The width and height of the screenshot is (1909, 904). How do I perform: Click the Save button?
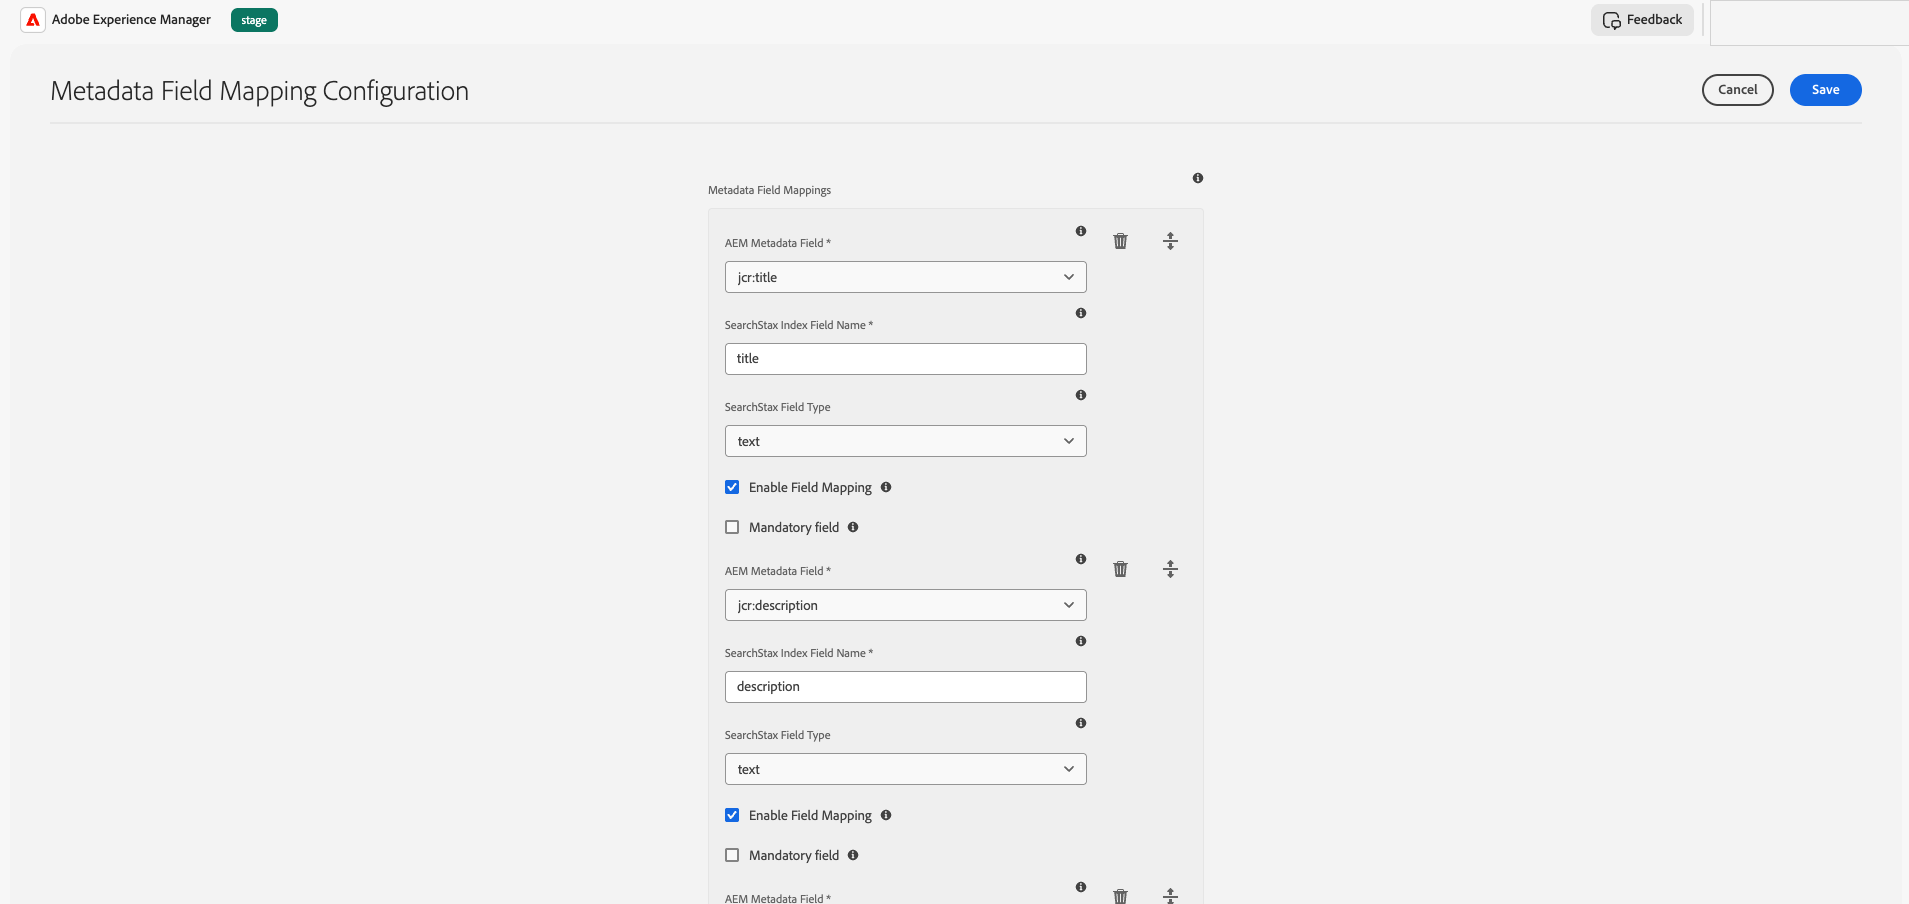click(1825, 90)
